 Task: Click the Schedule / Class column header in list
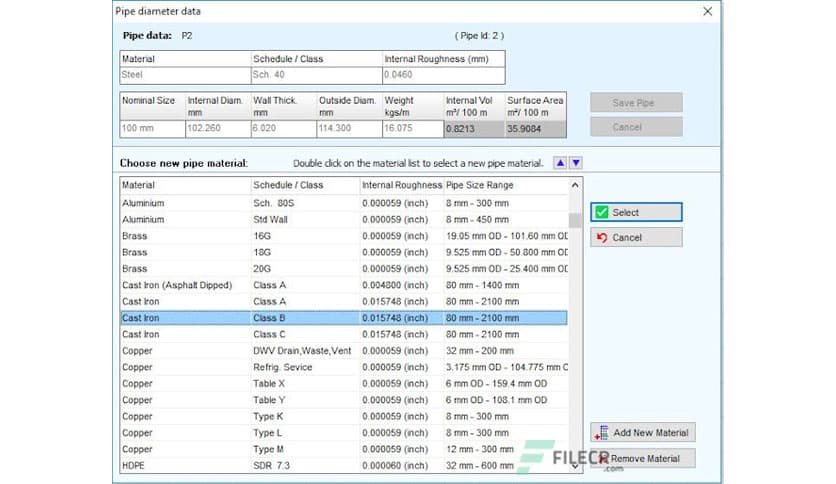303,185
